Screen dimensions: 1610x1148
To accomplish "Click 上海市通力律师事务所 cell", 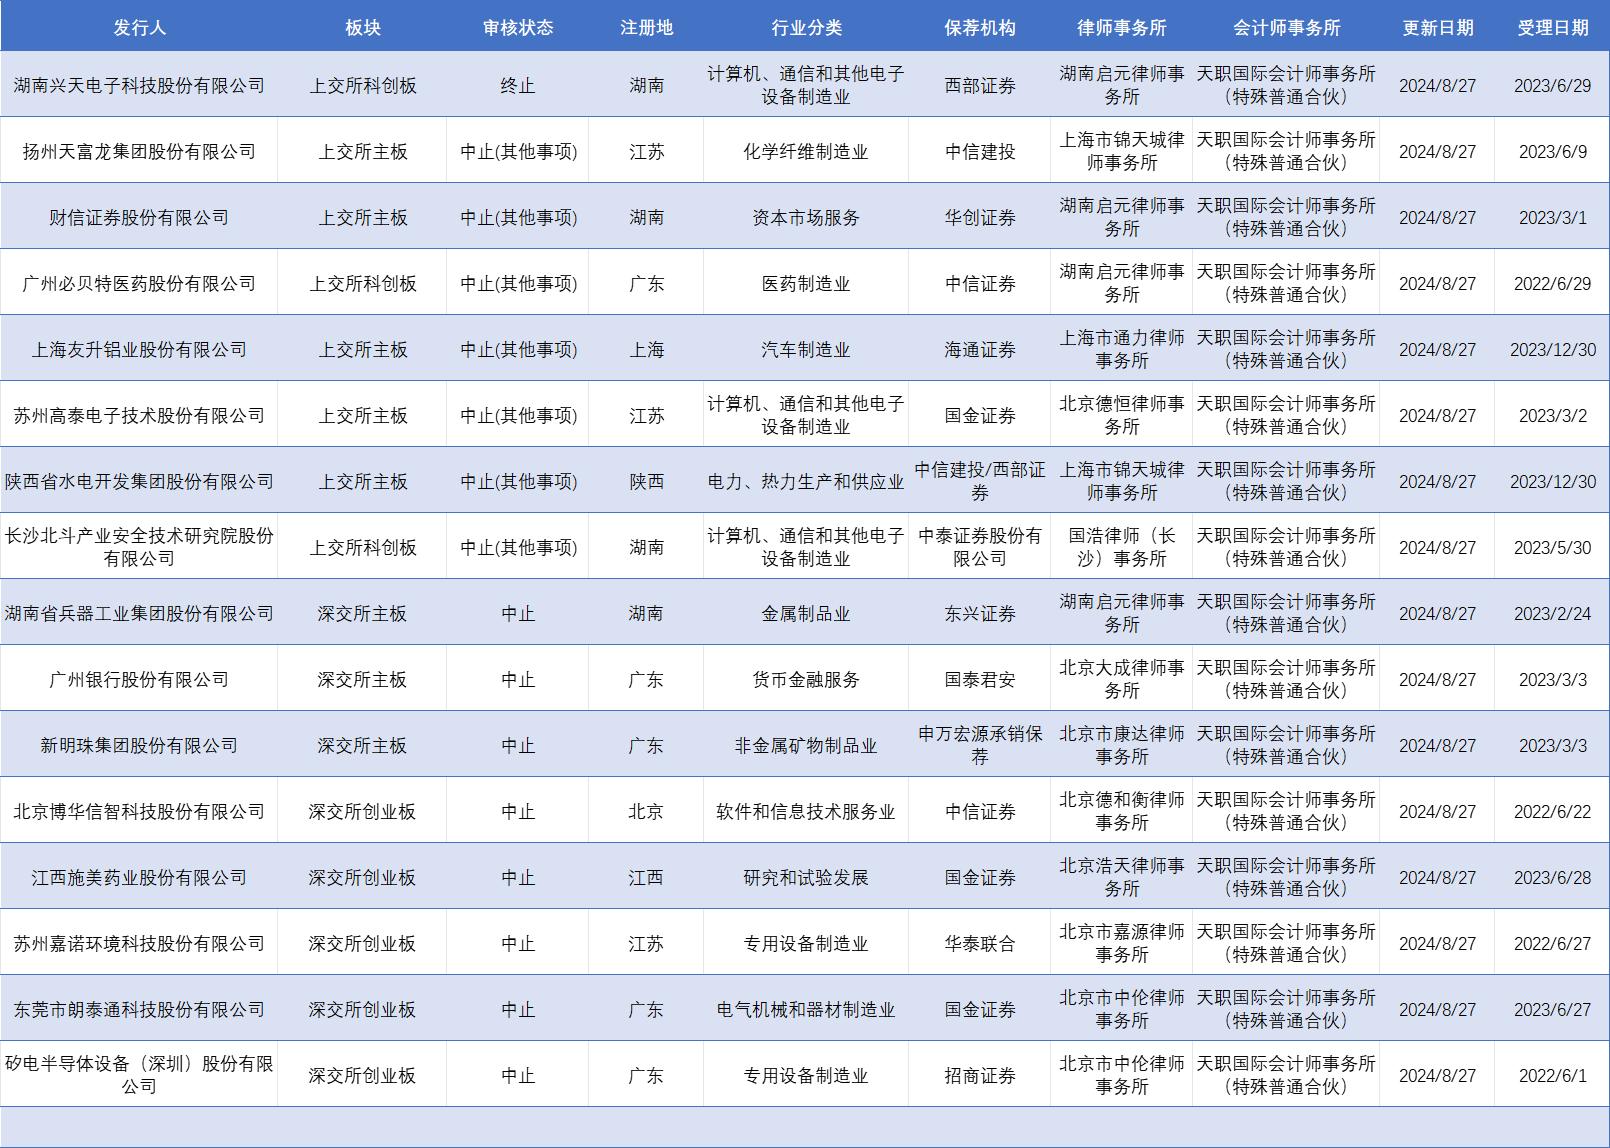I will pyautogui.click(x=1121, y=349).
